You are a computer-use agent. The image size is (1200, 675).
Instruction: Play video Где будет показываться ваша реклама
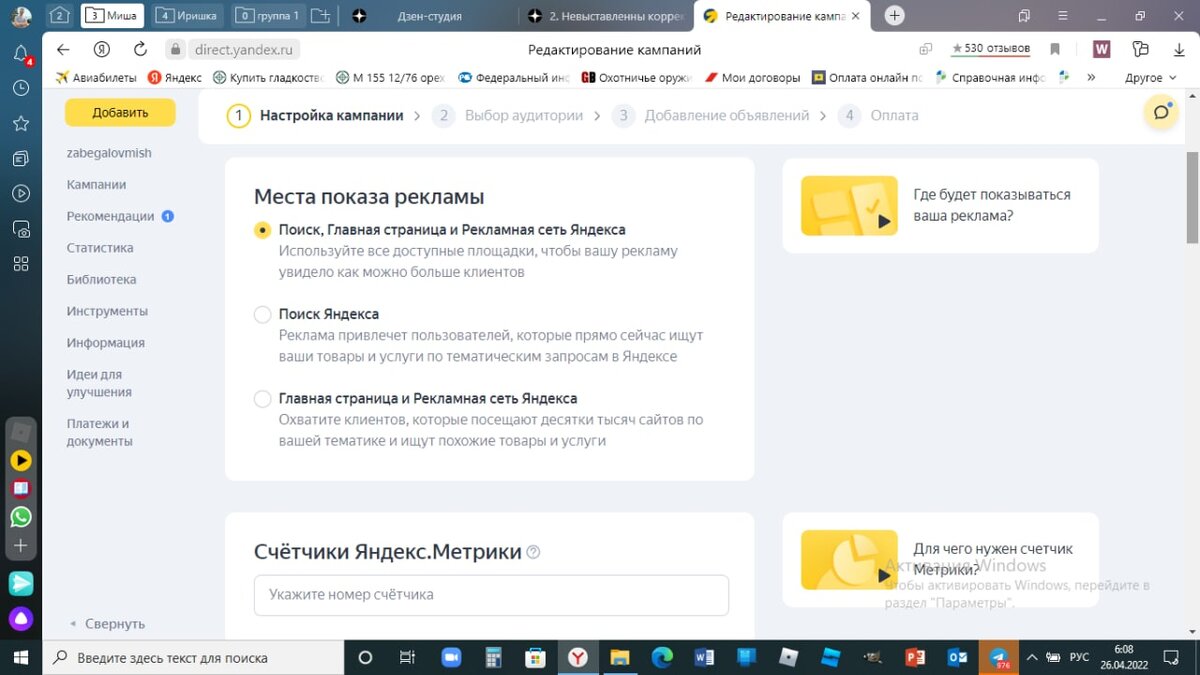tap(849, 204)
